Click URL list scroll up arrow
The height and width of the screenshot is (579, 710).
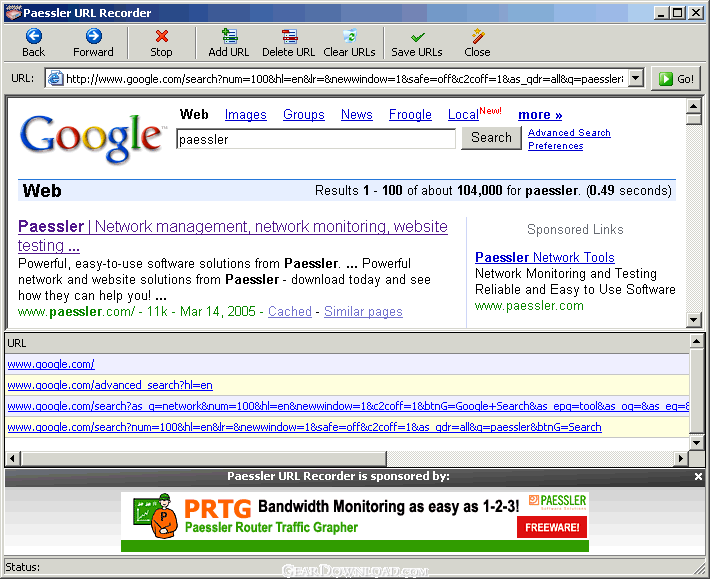click(696, 341)
